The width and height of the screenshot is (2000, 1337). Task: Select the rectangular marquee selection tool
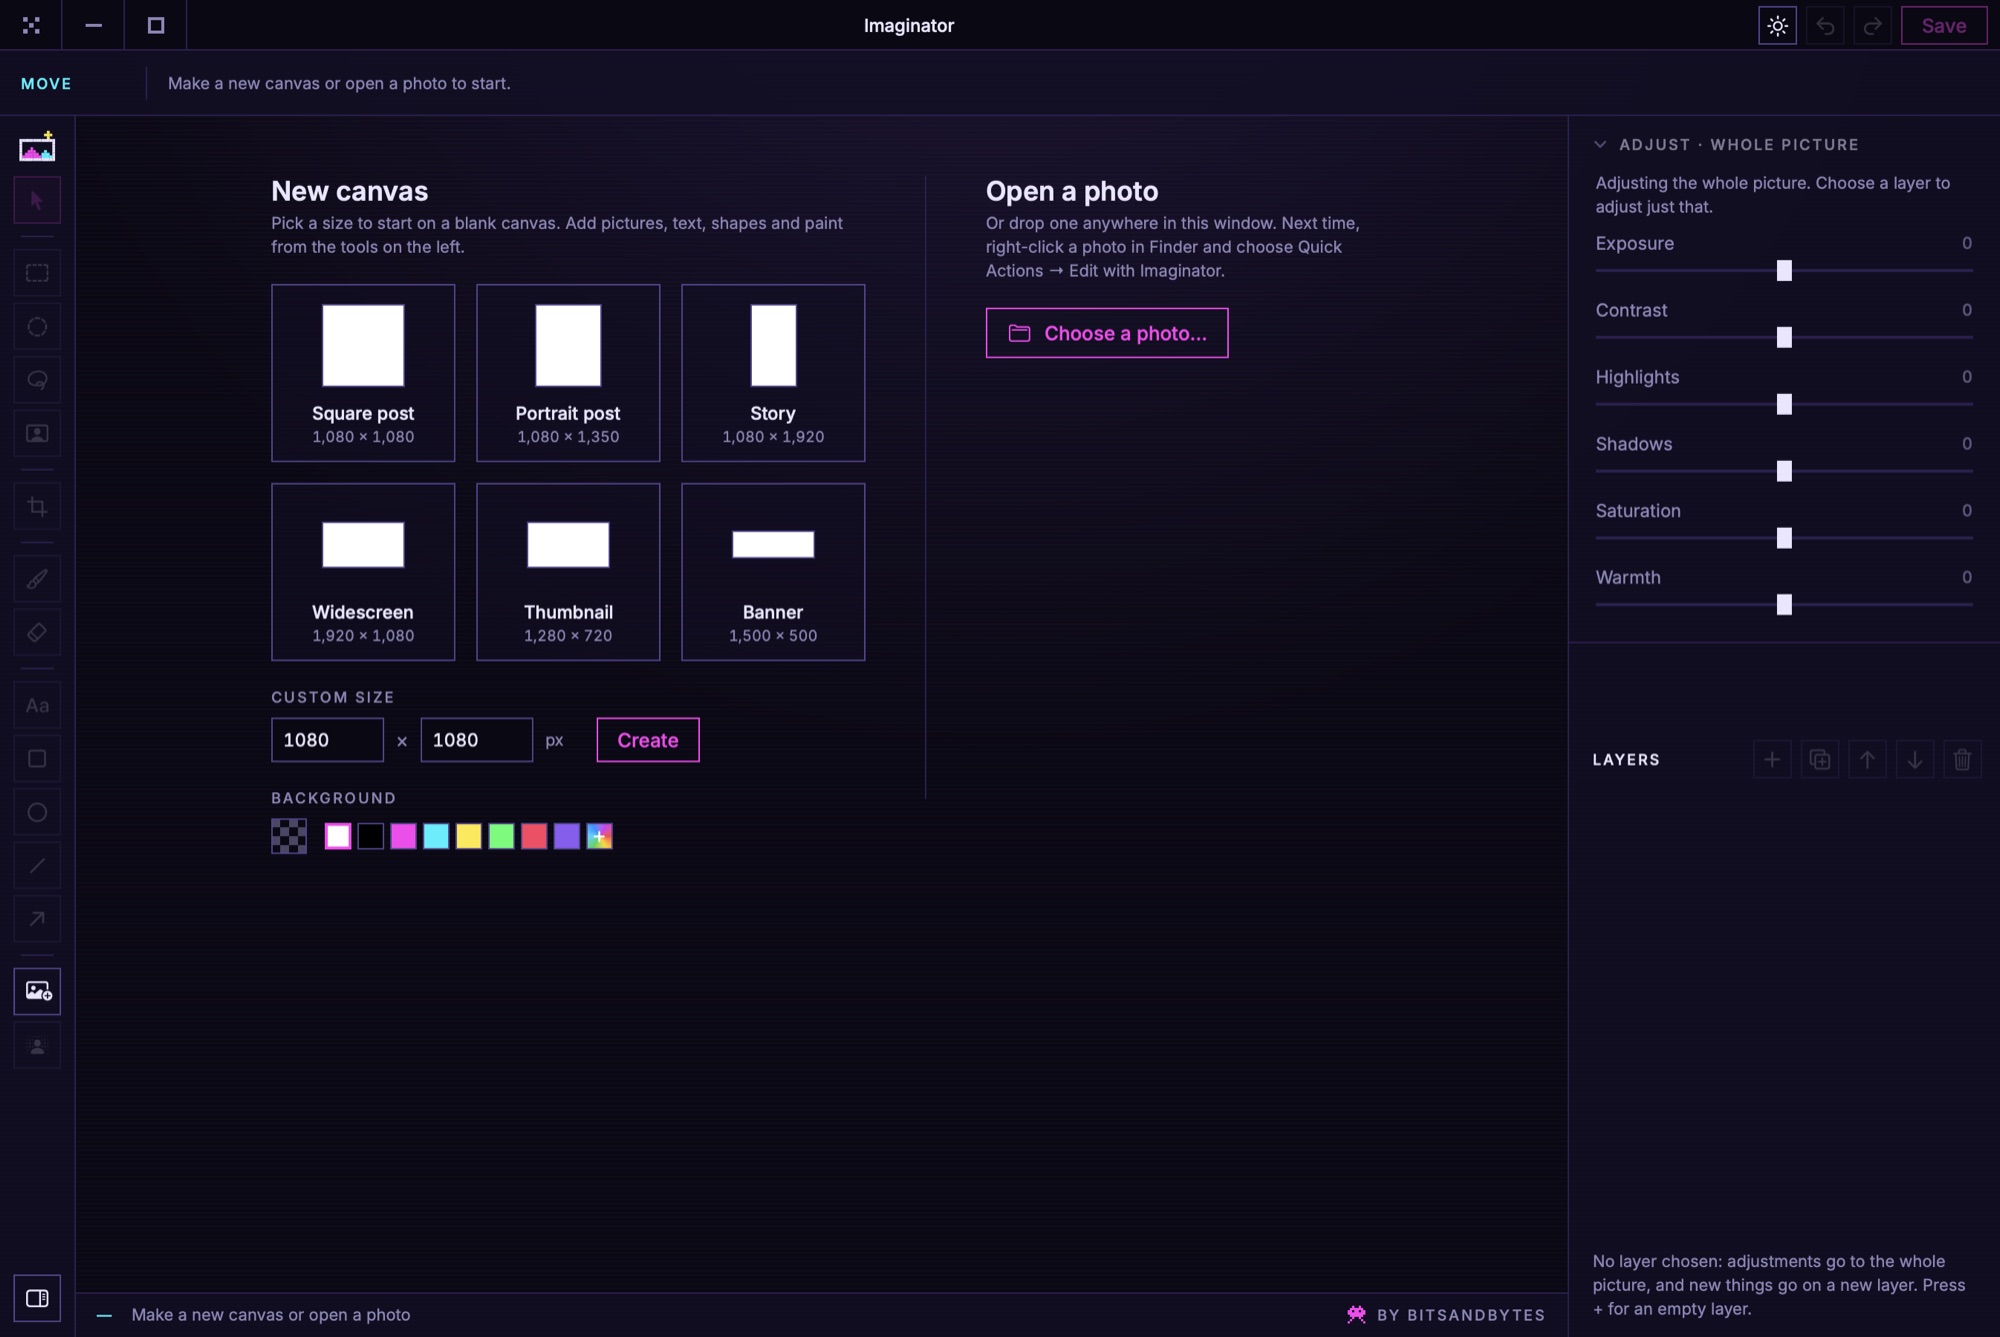point(37,273)
